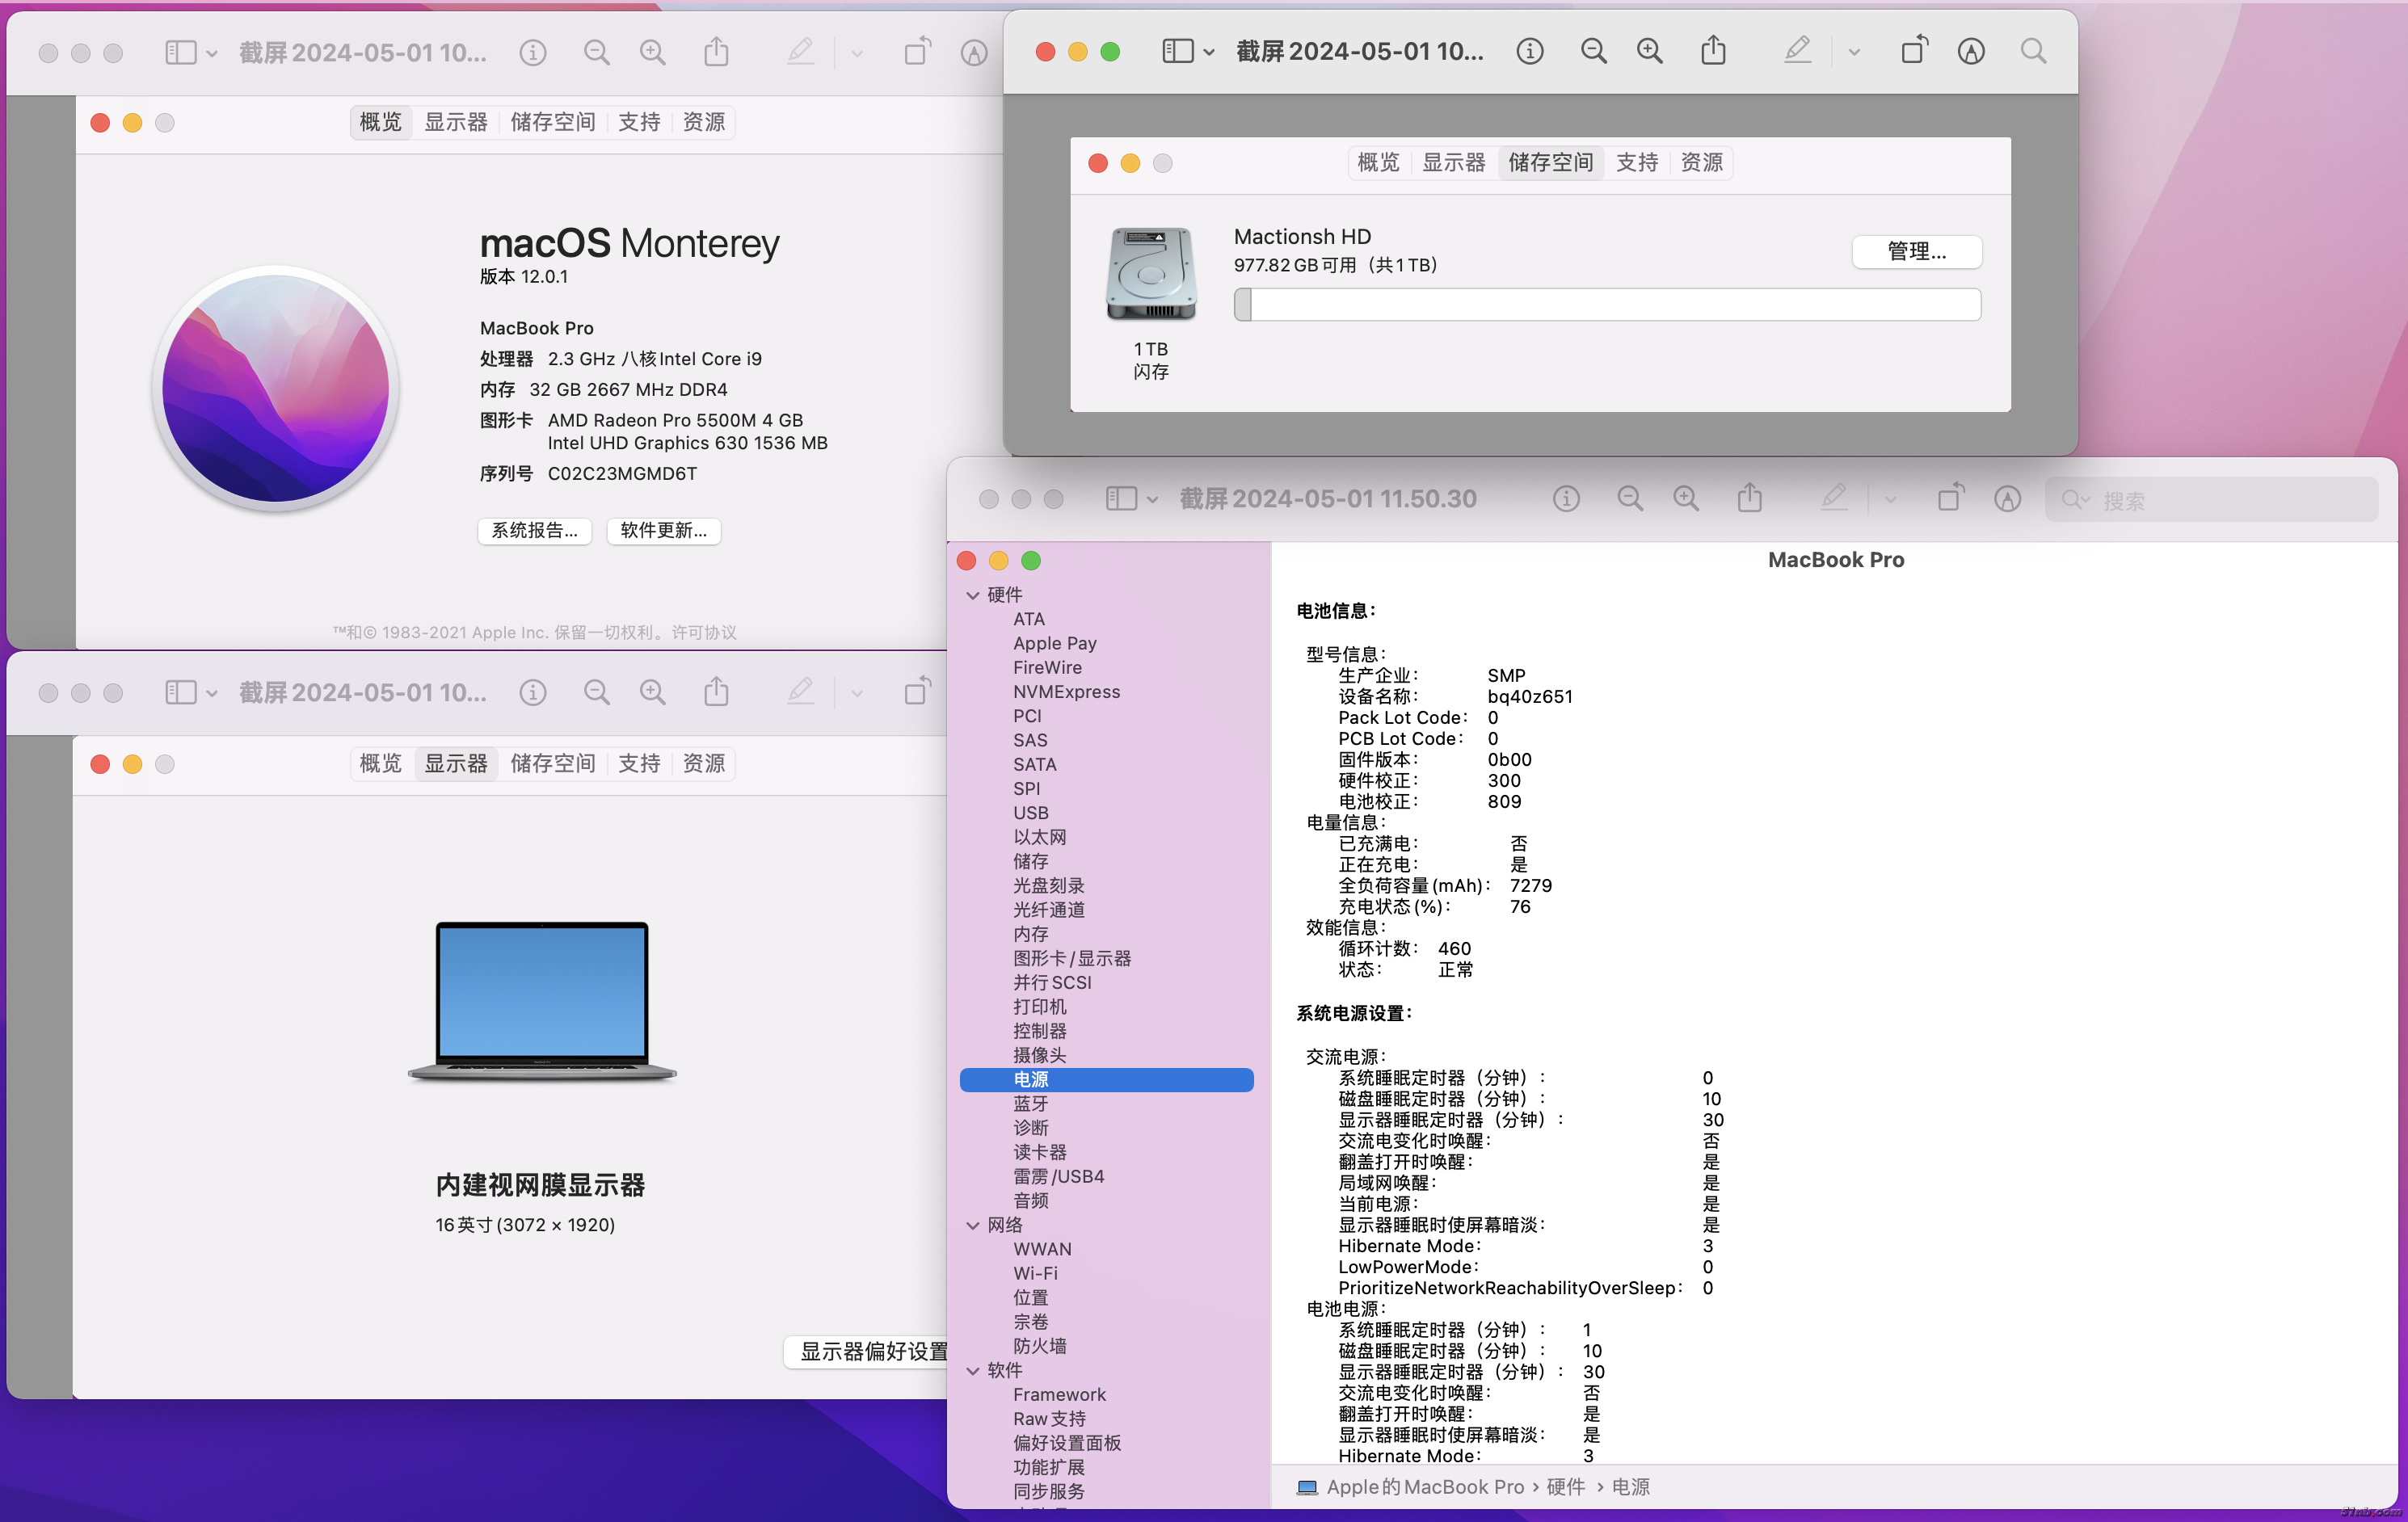Zoom out in top-right Preview window
The image size is (2408, 1522).
(1593, 51)
